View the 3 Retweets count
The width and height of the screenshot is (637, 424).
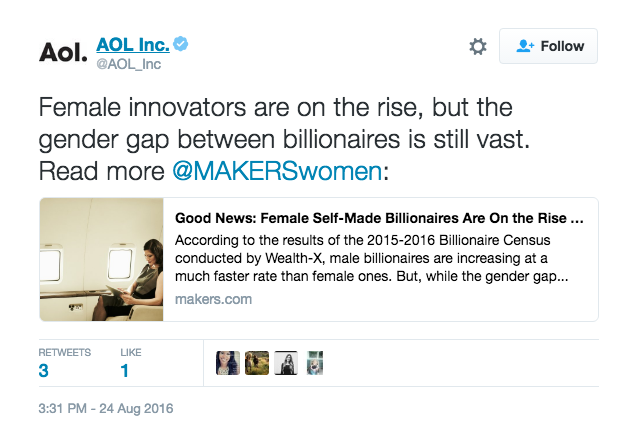[x=45, y=371]
